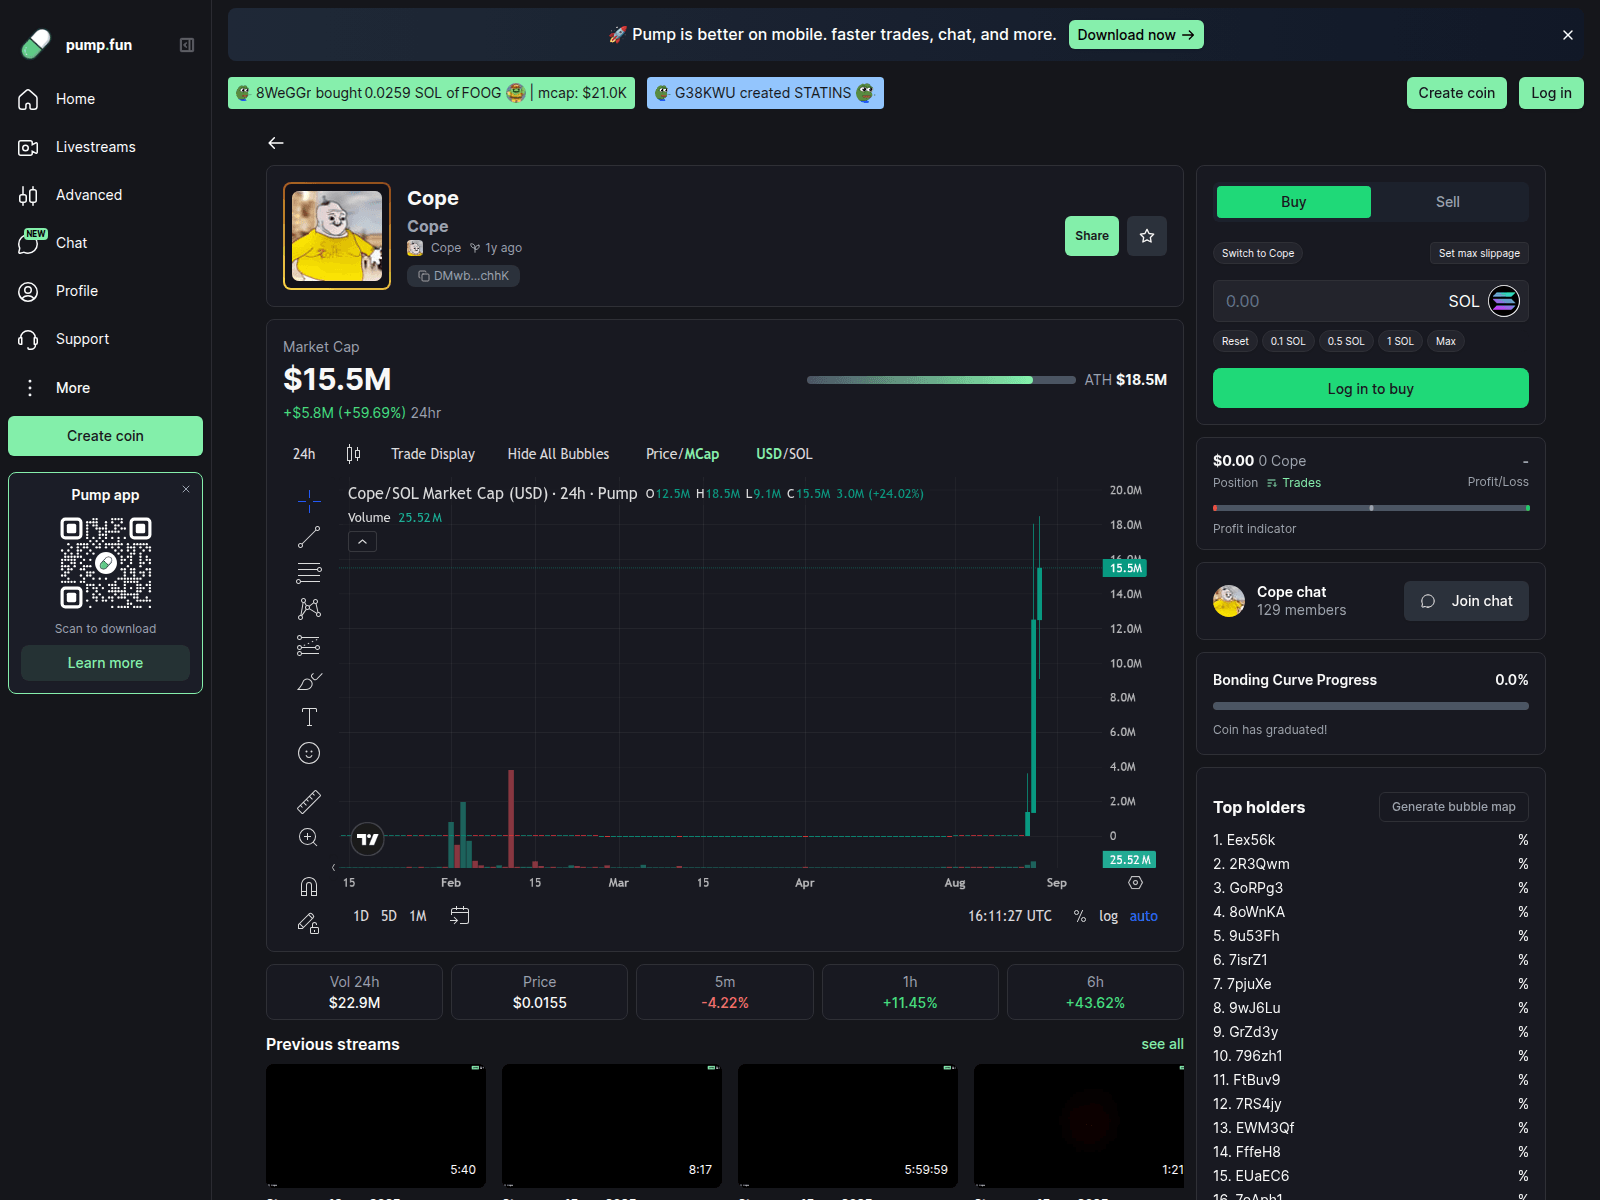This screenshot has width=1600, height=1200.
Task: Open the emoji icons tool
Action: coord(309,753)
